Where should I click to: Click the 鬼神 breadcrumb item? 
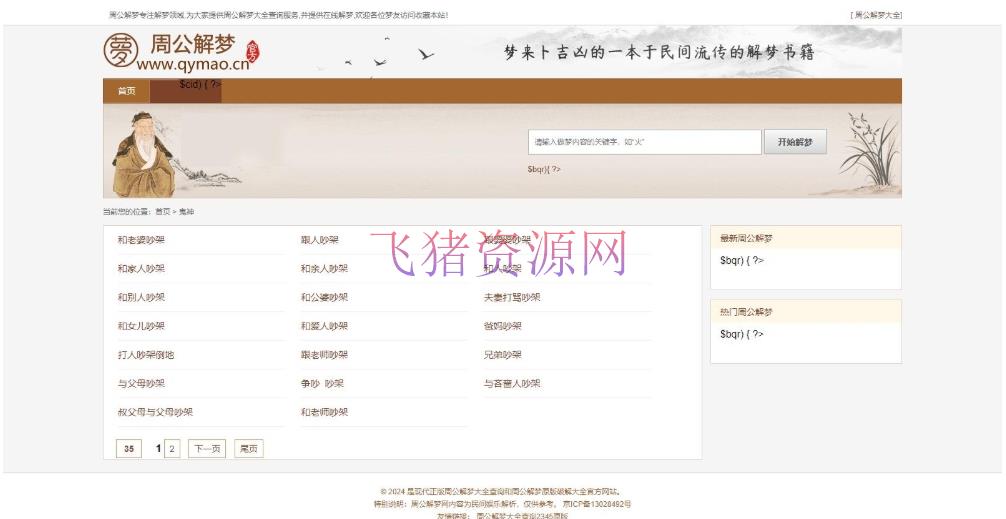[186, 212]
